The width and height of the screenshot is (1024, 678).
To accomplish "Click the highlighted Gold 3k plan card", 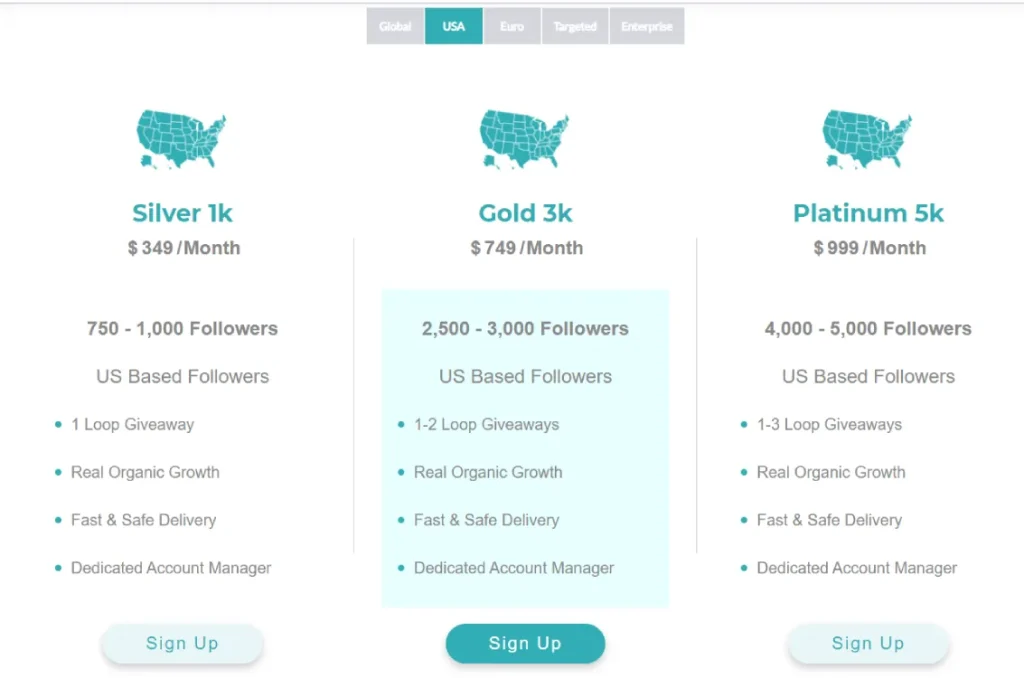I will coord(525,445).
